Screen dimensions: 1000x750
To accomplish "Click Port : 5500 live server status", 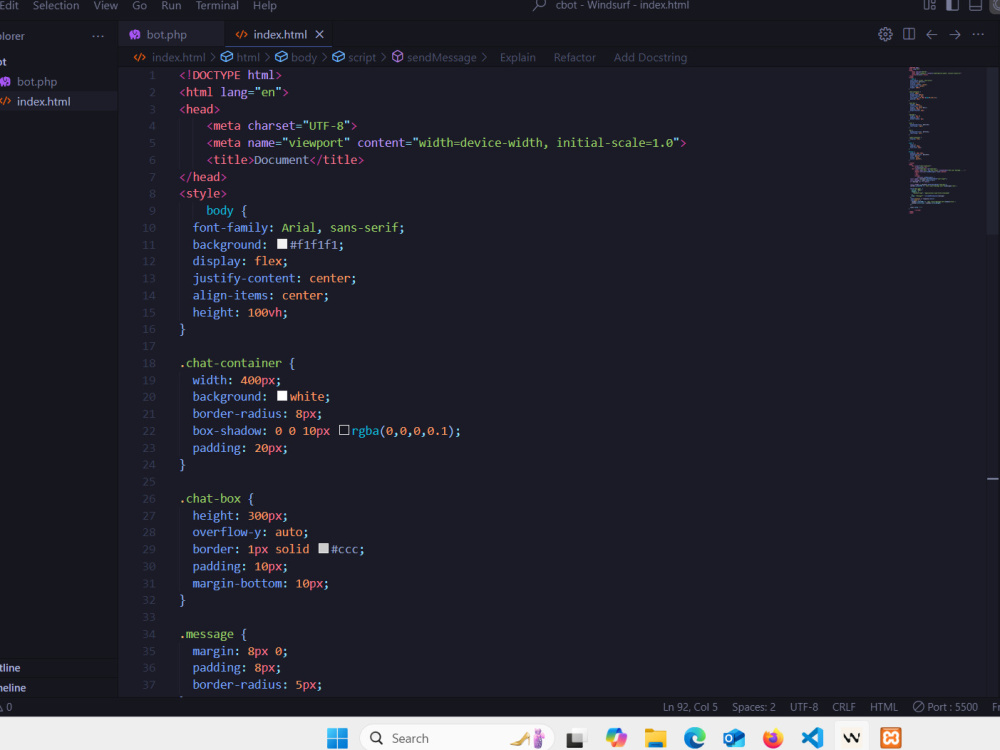I will click(x=945, y=707).
